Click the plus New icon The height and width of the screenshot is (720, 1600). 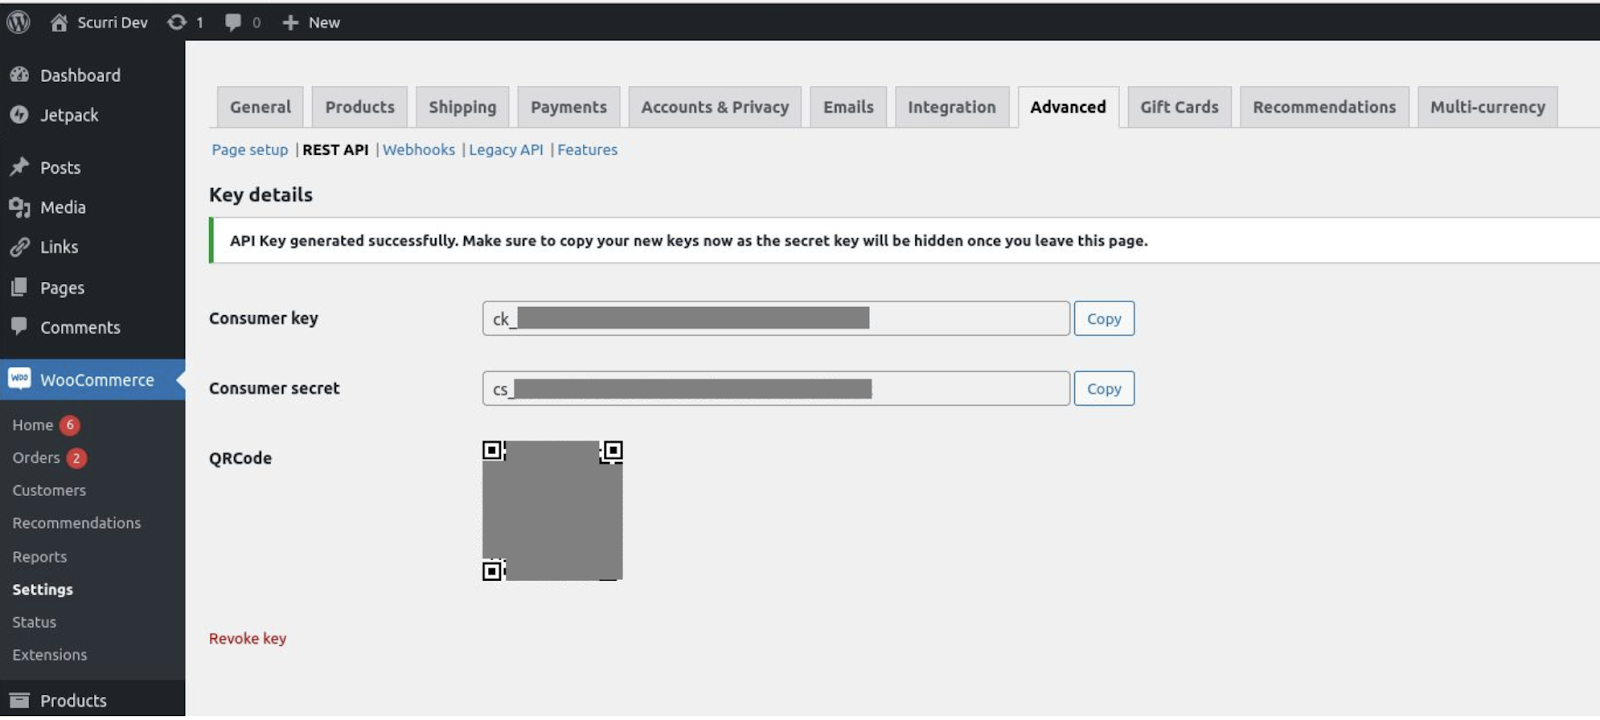pos(290,22)
